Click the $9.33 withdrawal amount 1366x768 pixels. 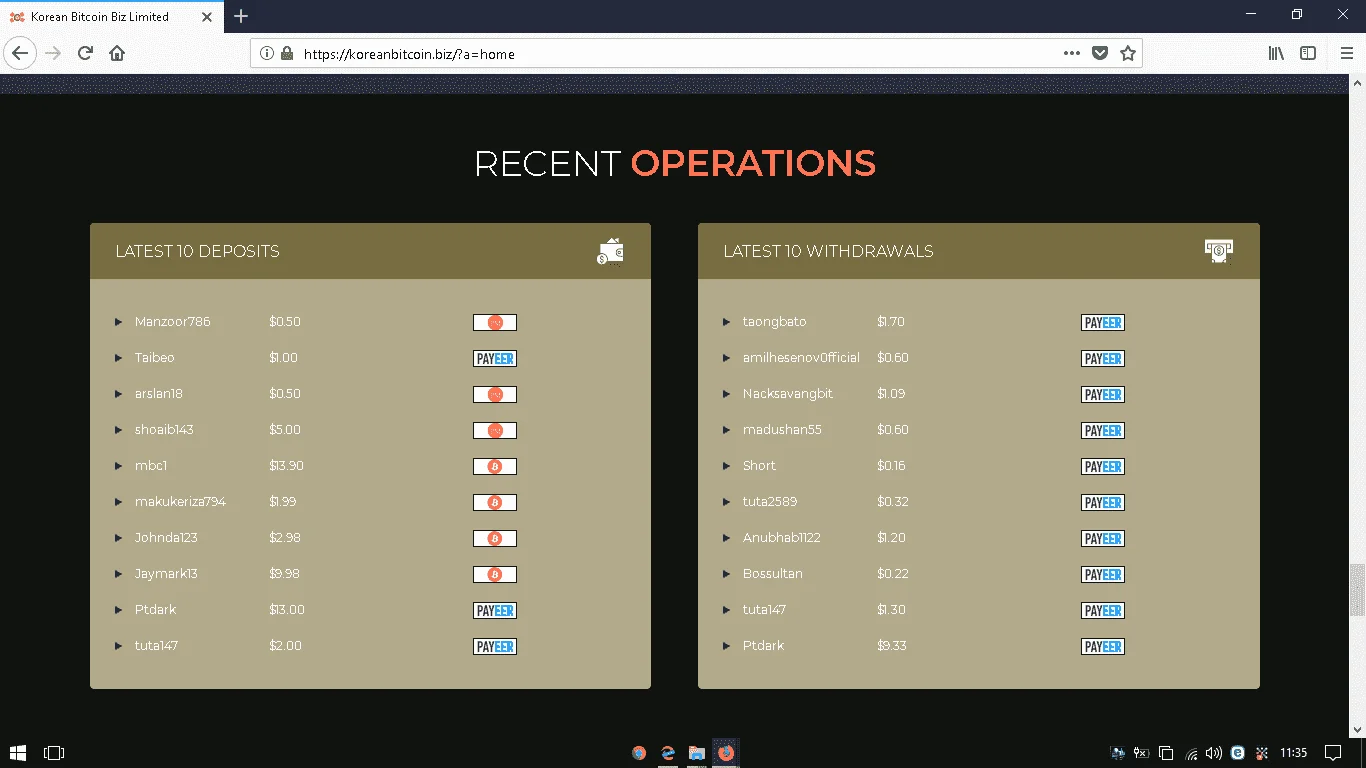[x=892, y=646]
